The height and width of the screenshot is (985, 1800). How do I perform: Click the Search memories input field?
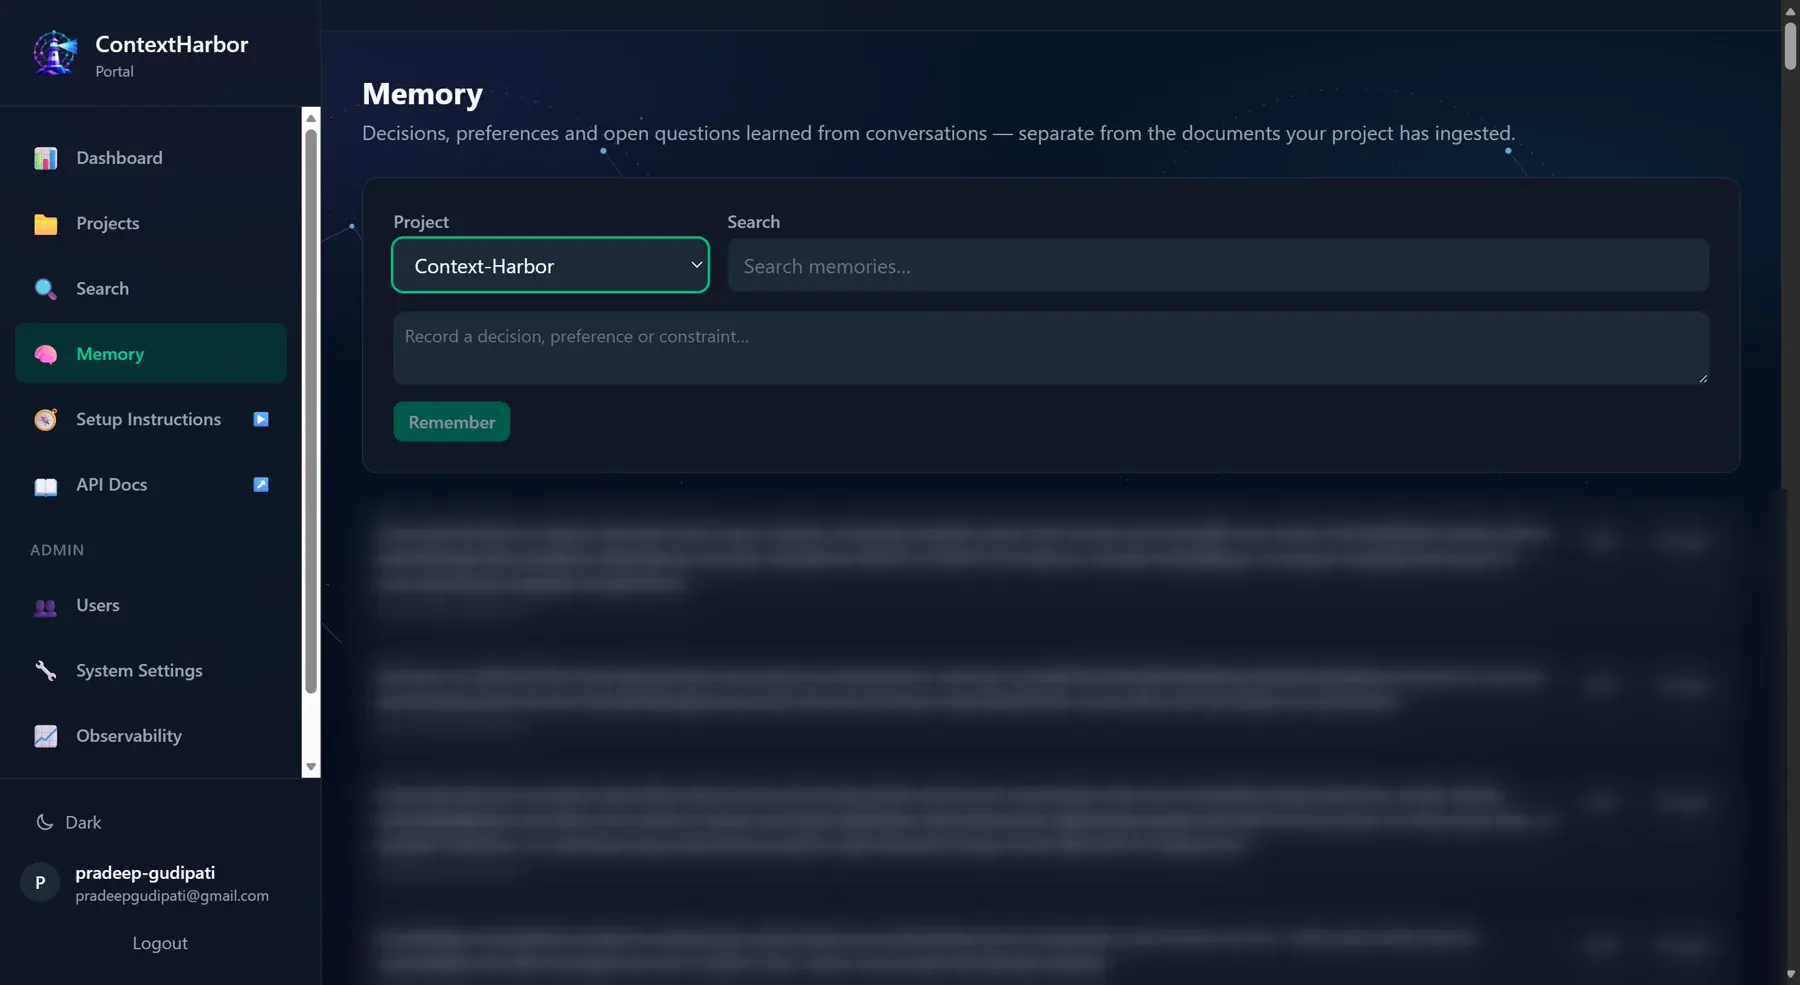[1218, 265]
